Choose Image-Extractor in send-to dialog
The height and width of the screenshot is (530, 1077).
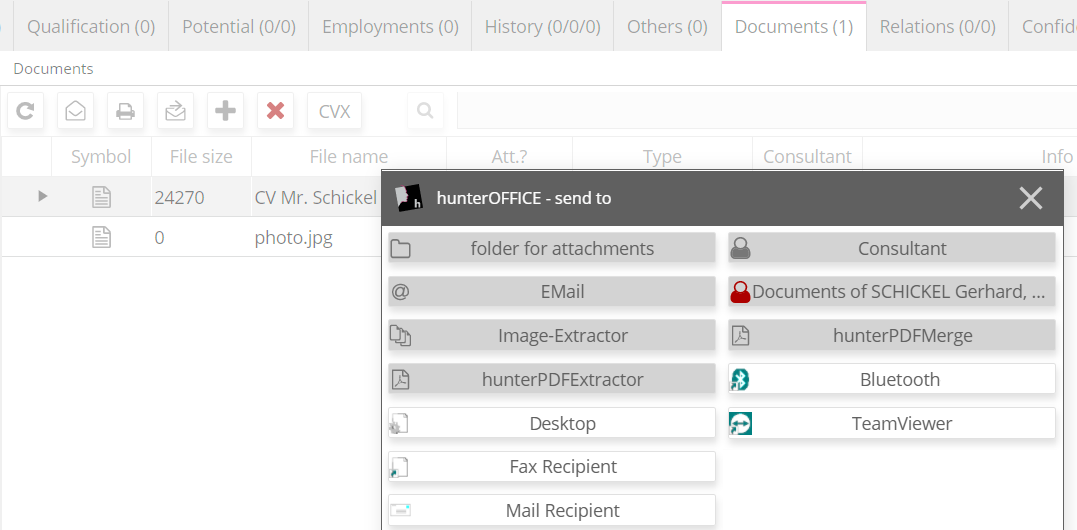point(552,336)
